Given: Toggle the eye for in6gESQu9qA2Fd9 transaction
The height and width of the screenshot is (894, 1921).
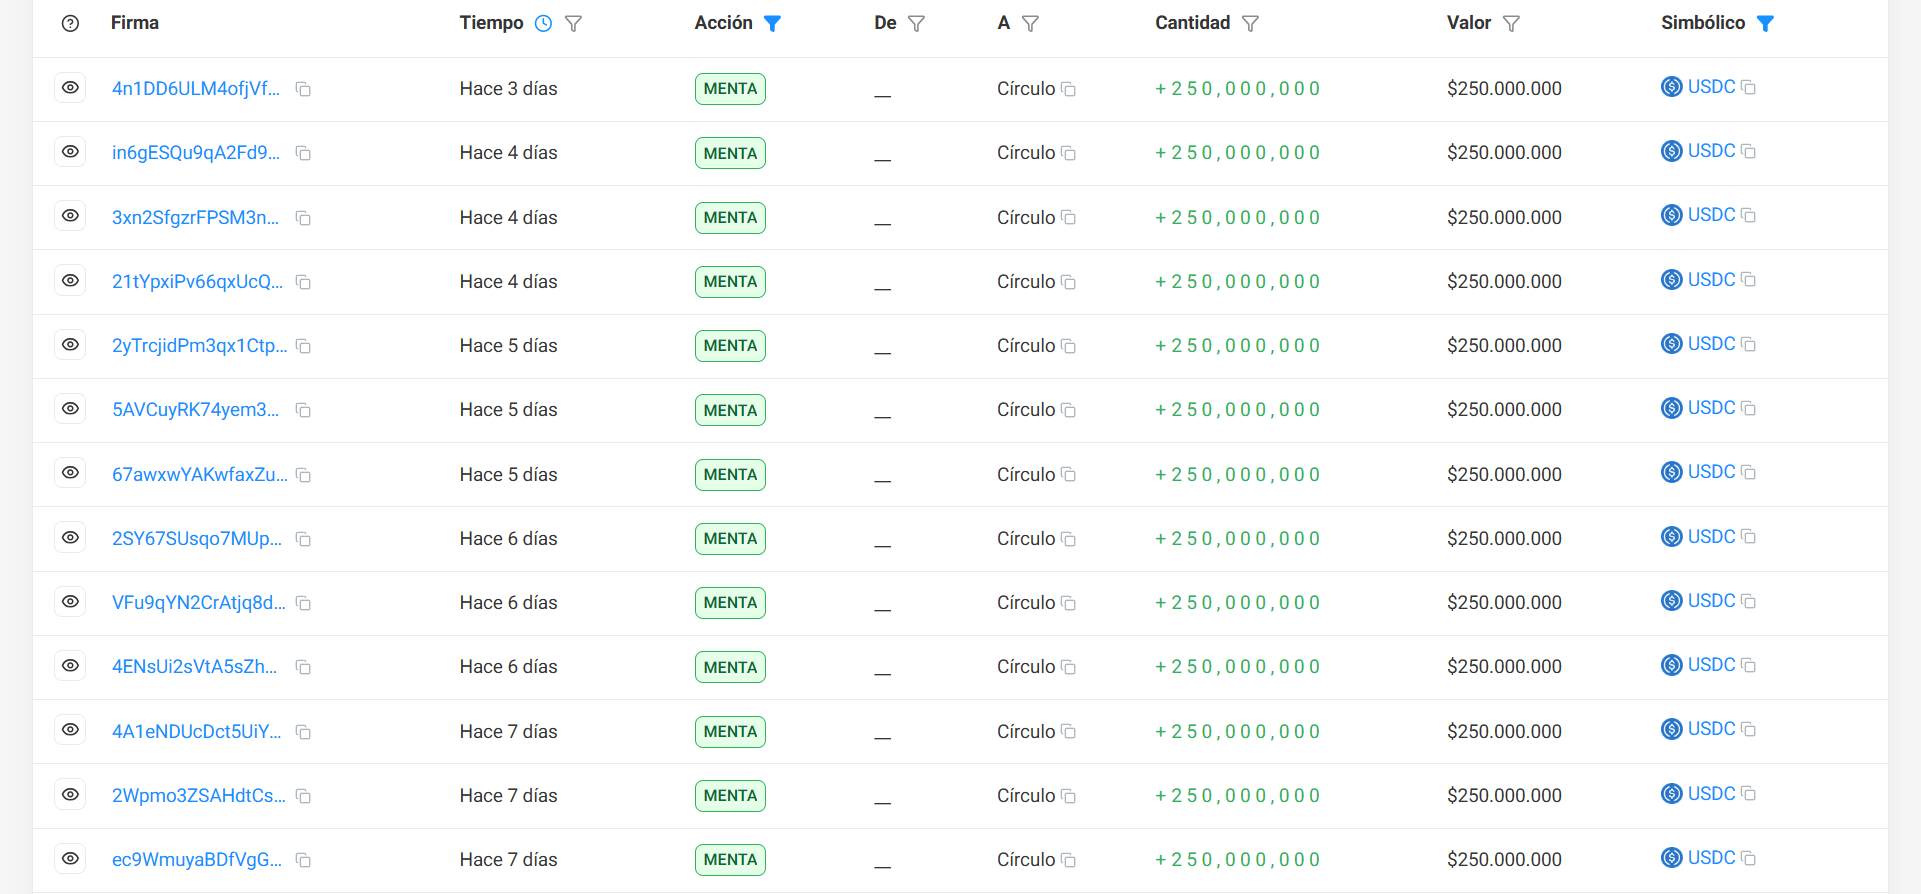Looking at the screenshot, I should pos(70,152).
